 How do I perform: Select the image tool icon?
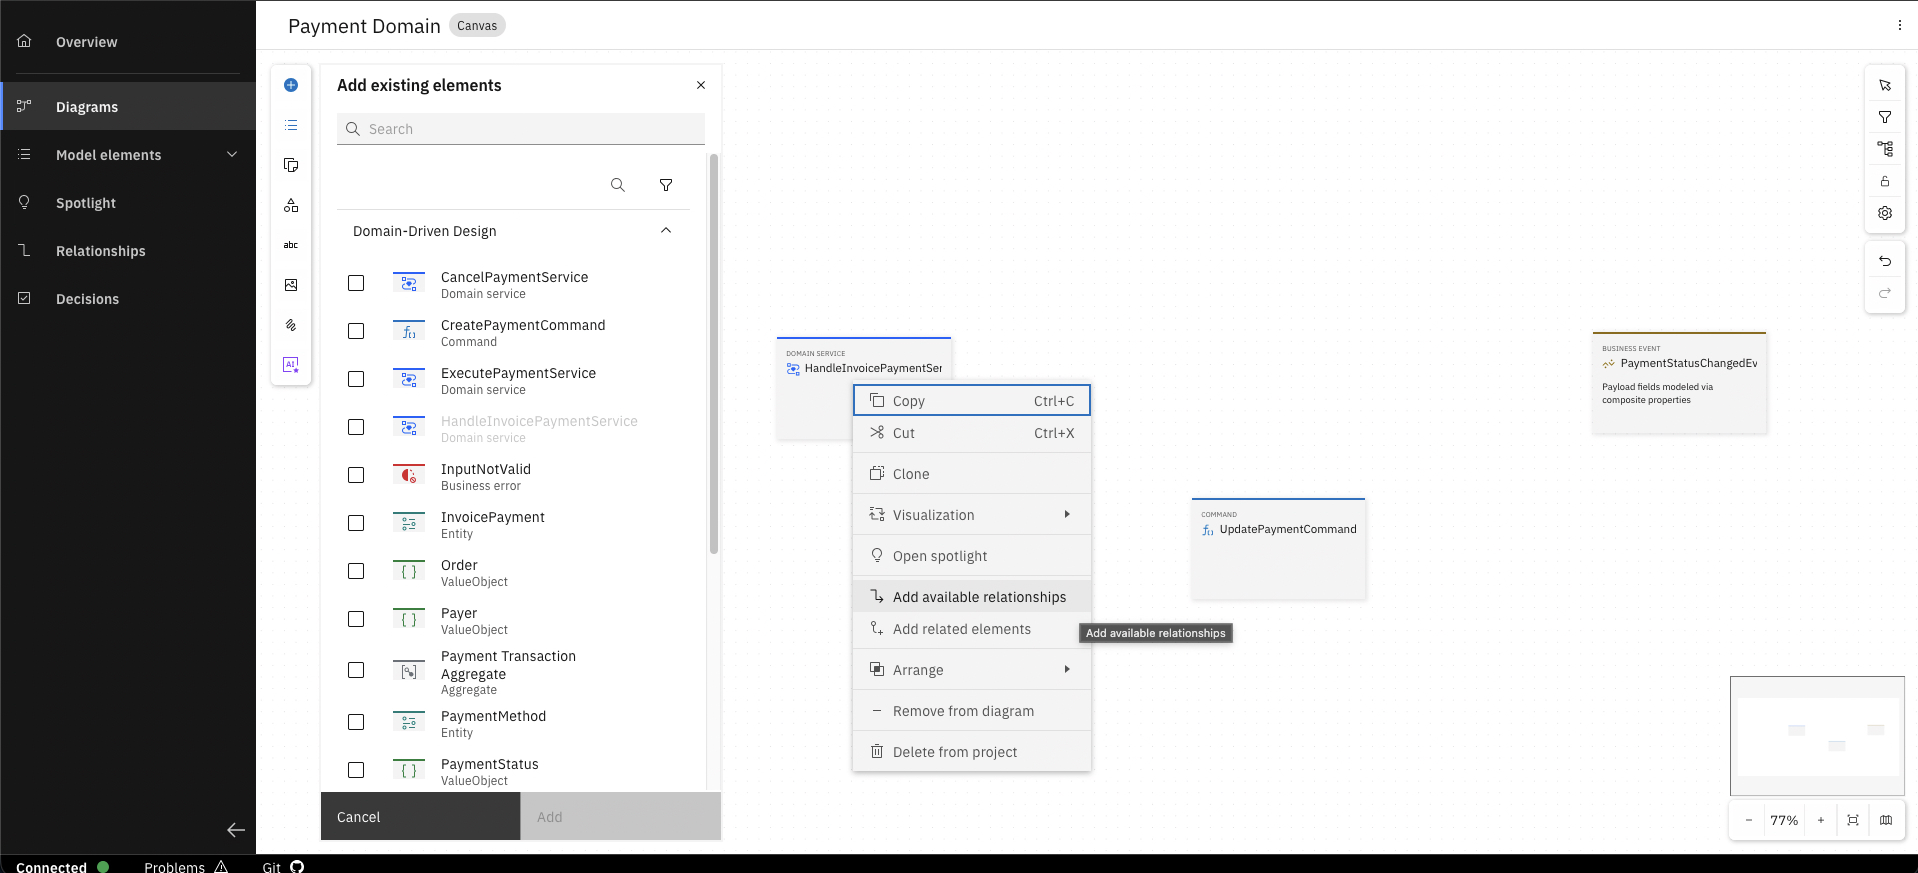[x=291, y=285]
